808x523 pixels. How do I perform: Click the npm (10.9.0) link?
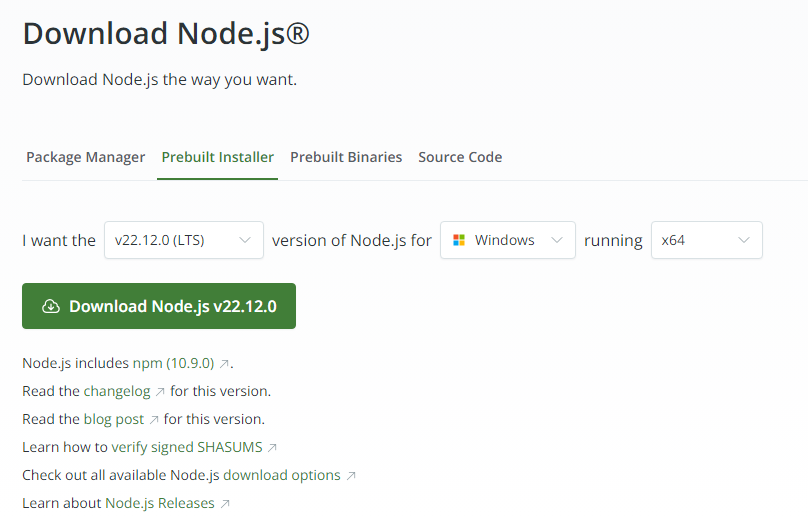pyautogui.click(x=174, y=363)
